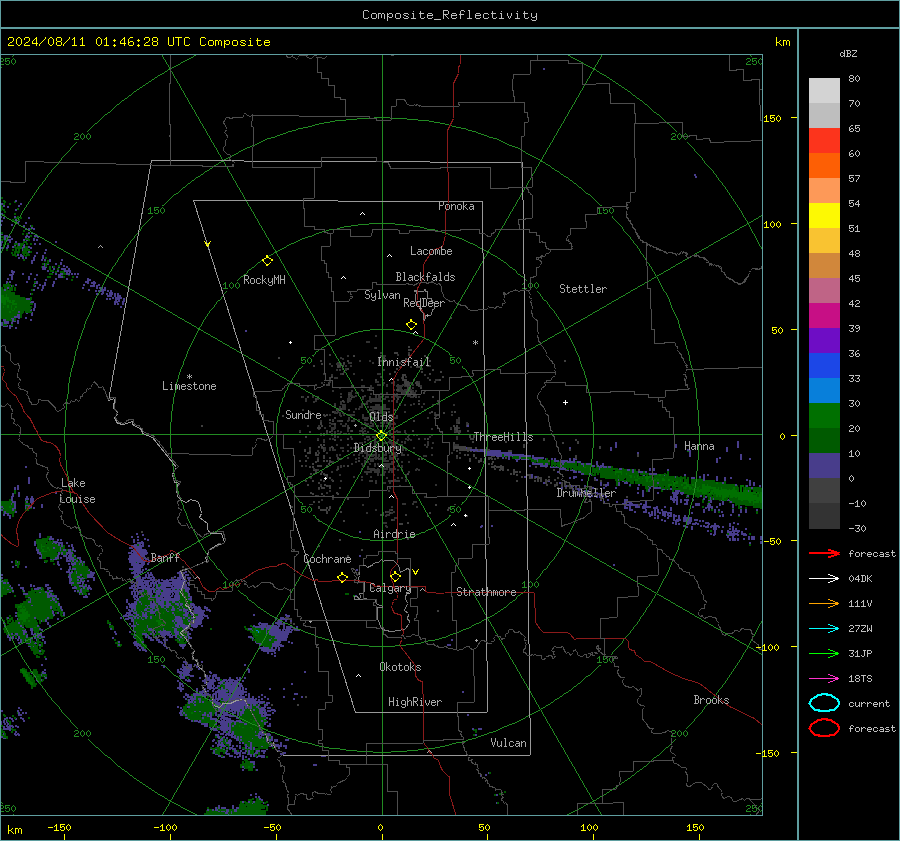This screenshot has height=841, width=900.
Task: Click the yellow diamond marker above Calgary label
Action: pyautogui.click(x=395, y=576)
